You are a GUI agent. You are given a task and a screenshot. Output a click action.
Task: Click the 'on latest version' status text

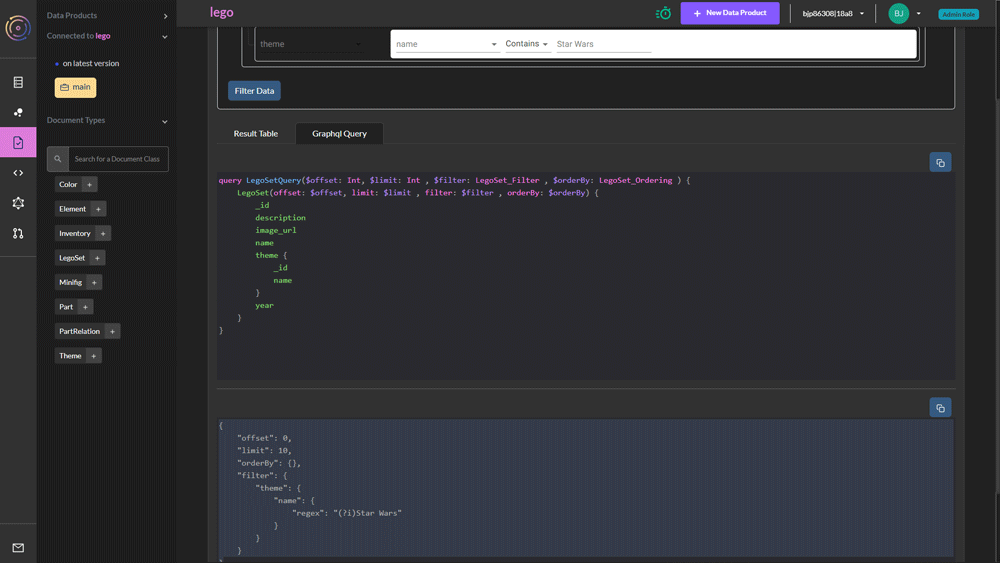tap(91, 63)
